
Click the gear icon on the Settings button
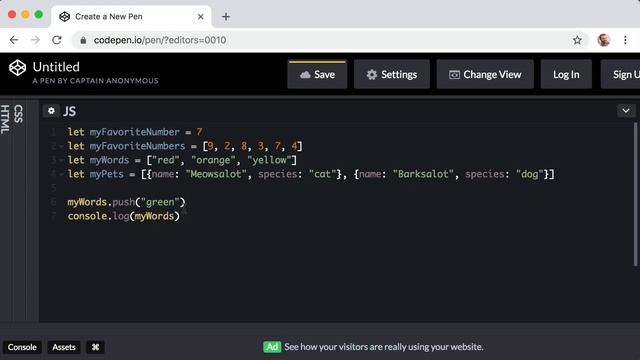point(371,75)
